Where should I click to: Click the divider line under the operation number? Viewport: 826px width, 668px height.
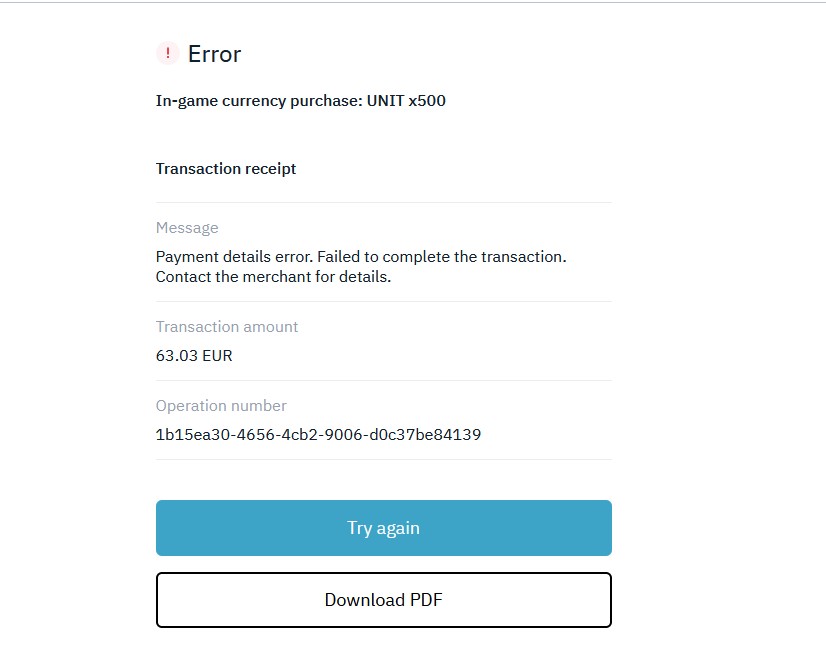tap(383, 459)
